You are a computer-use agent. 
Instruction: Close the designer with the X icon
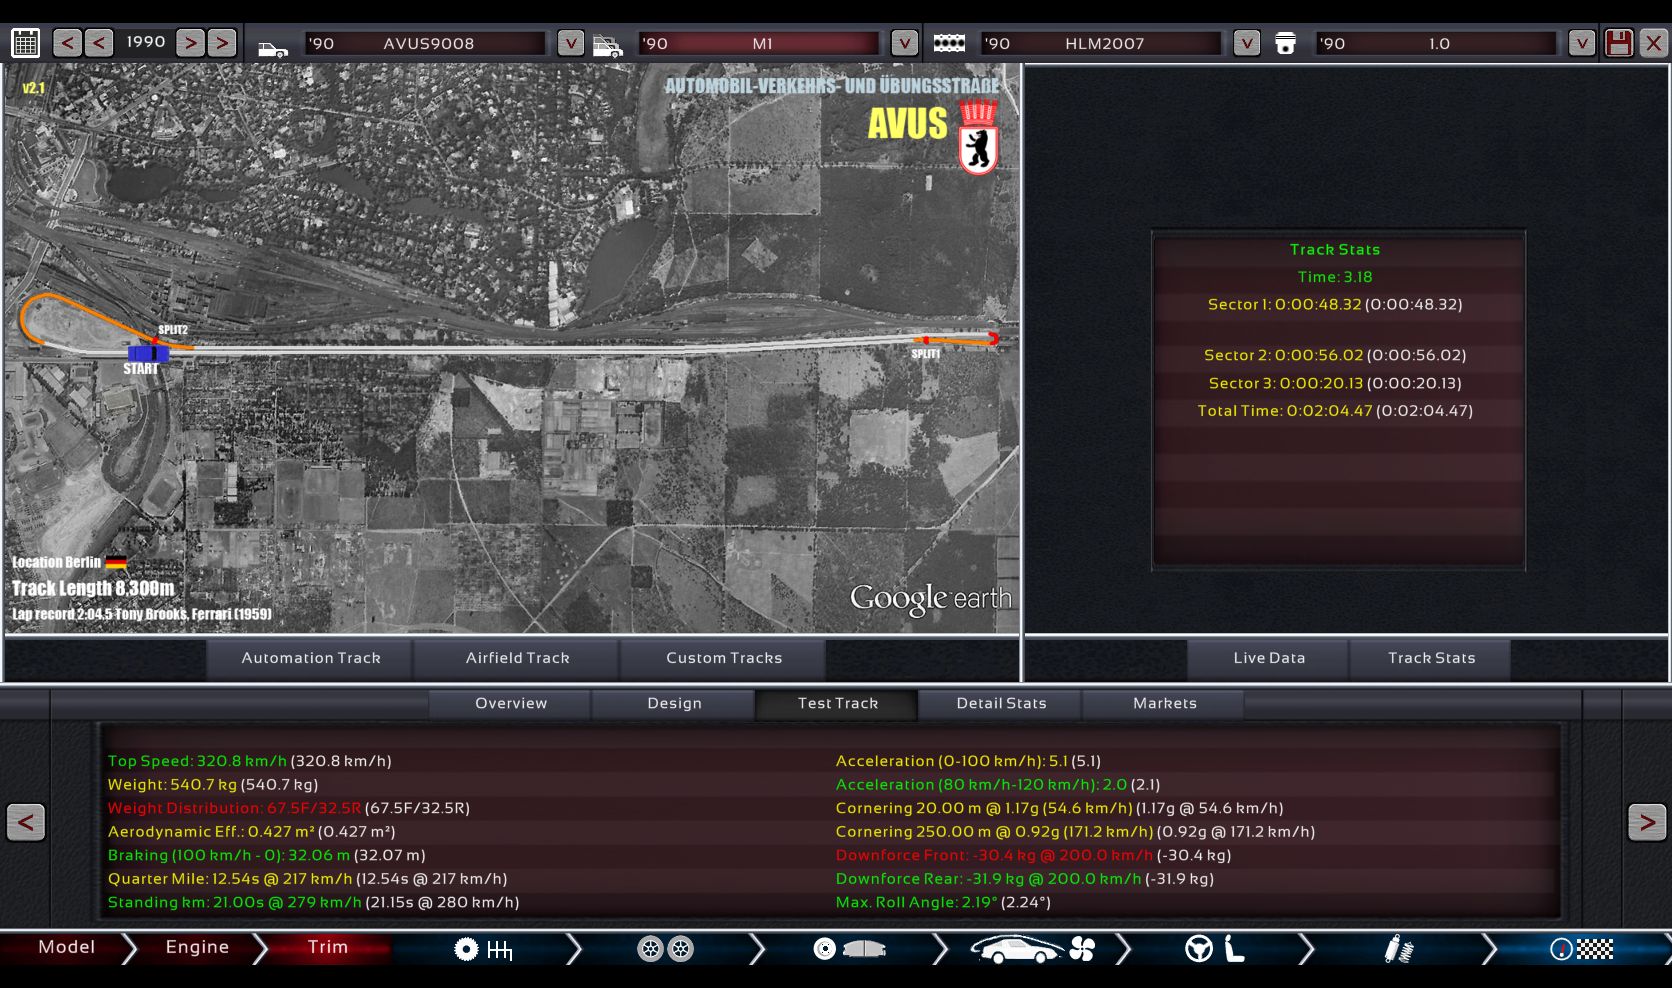click(x=1653, y=43)
